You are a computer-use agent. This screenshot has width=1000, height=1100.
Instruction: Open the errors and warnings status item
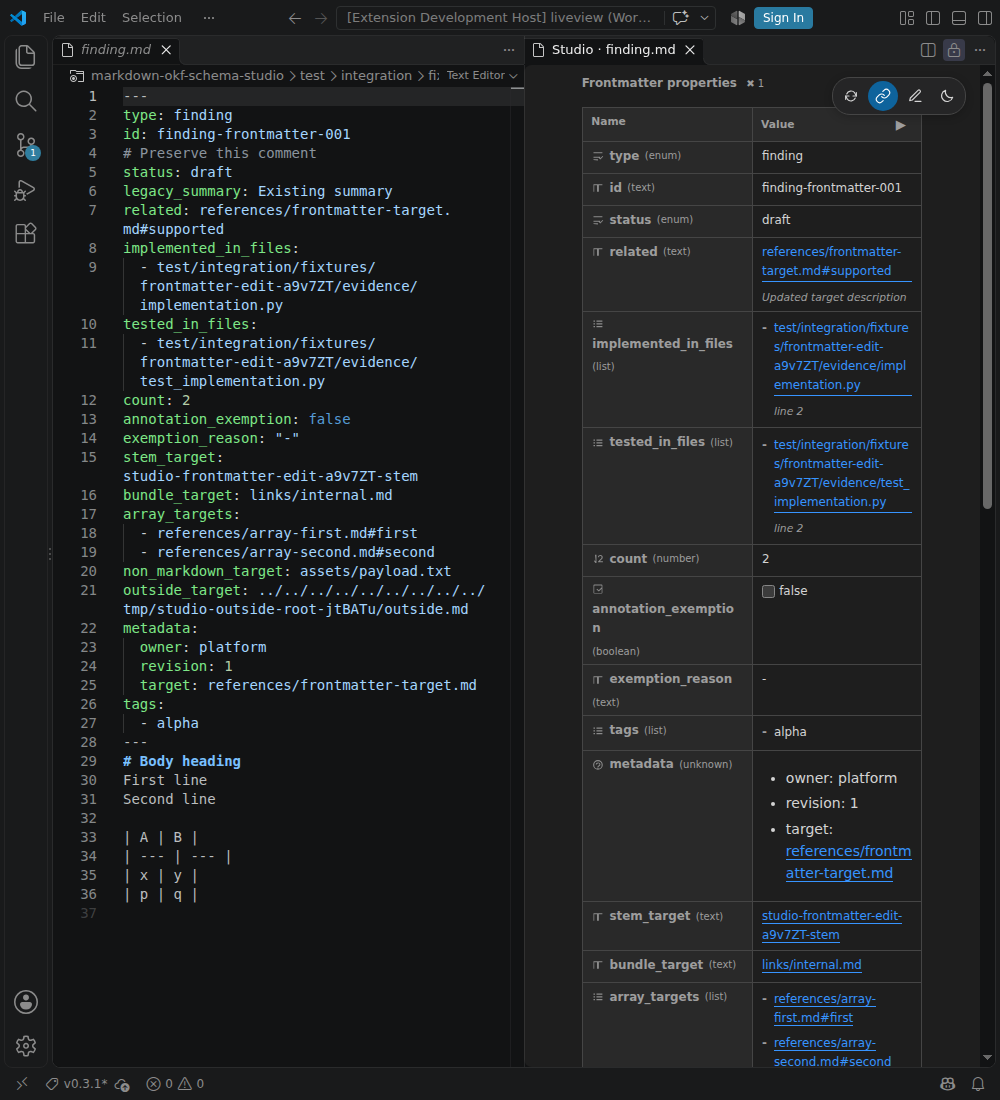tap(175, 1084)
